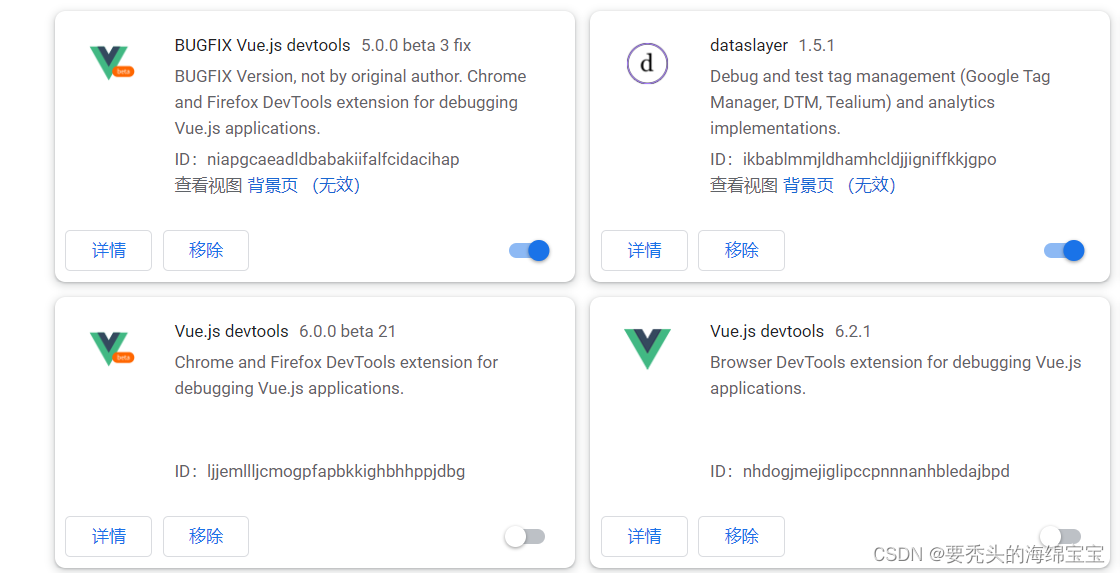Click the BUGFIX Vue.js devtools beta icon
The height and width of the screenshot is (573, 1120).
(x=111, y=63)
